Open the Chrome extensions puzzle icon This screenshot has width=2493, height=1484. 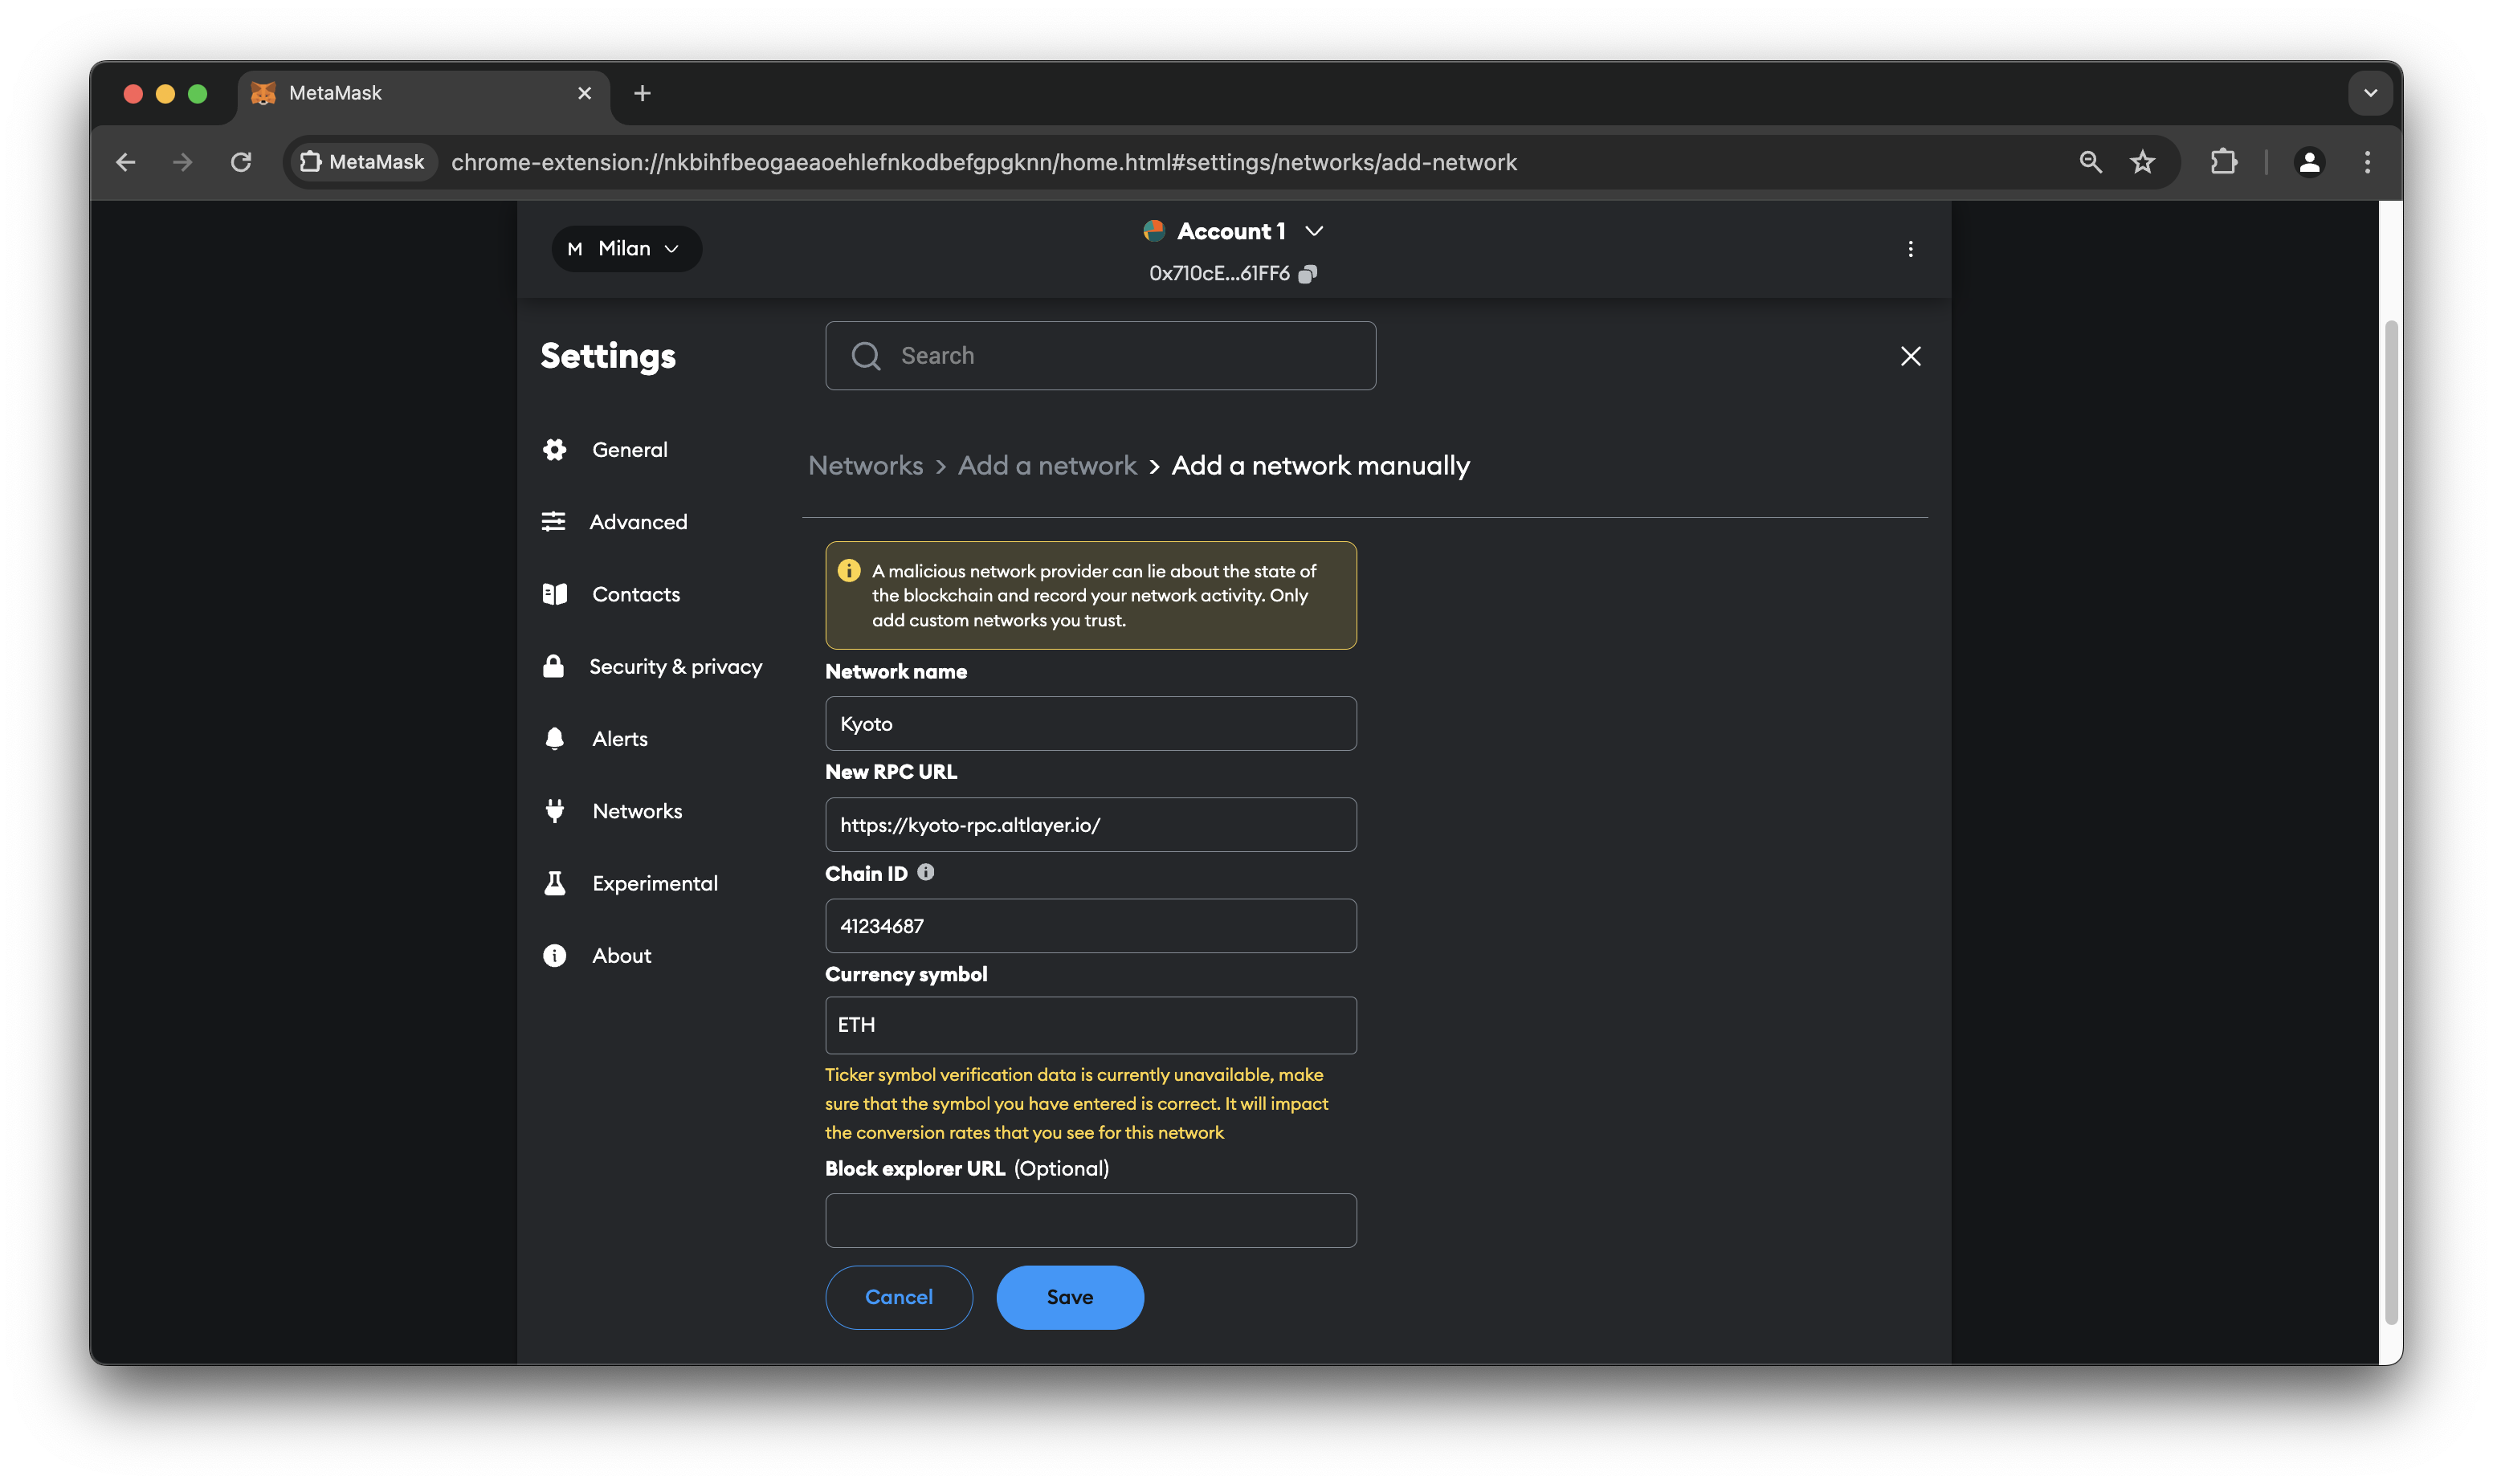pyautogui.click(x=2223, y=162)
